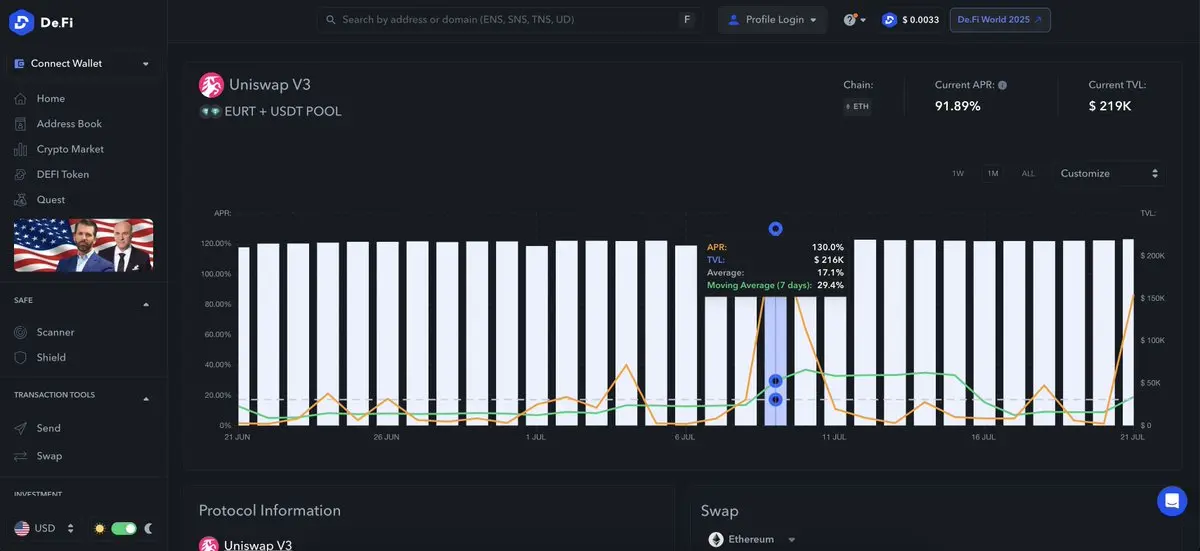Viewport: 1200px width, 551px height.
Task: Click the DEFI token price $0.0033
Action: coord(920,20)
